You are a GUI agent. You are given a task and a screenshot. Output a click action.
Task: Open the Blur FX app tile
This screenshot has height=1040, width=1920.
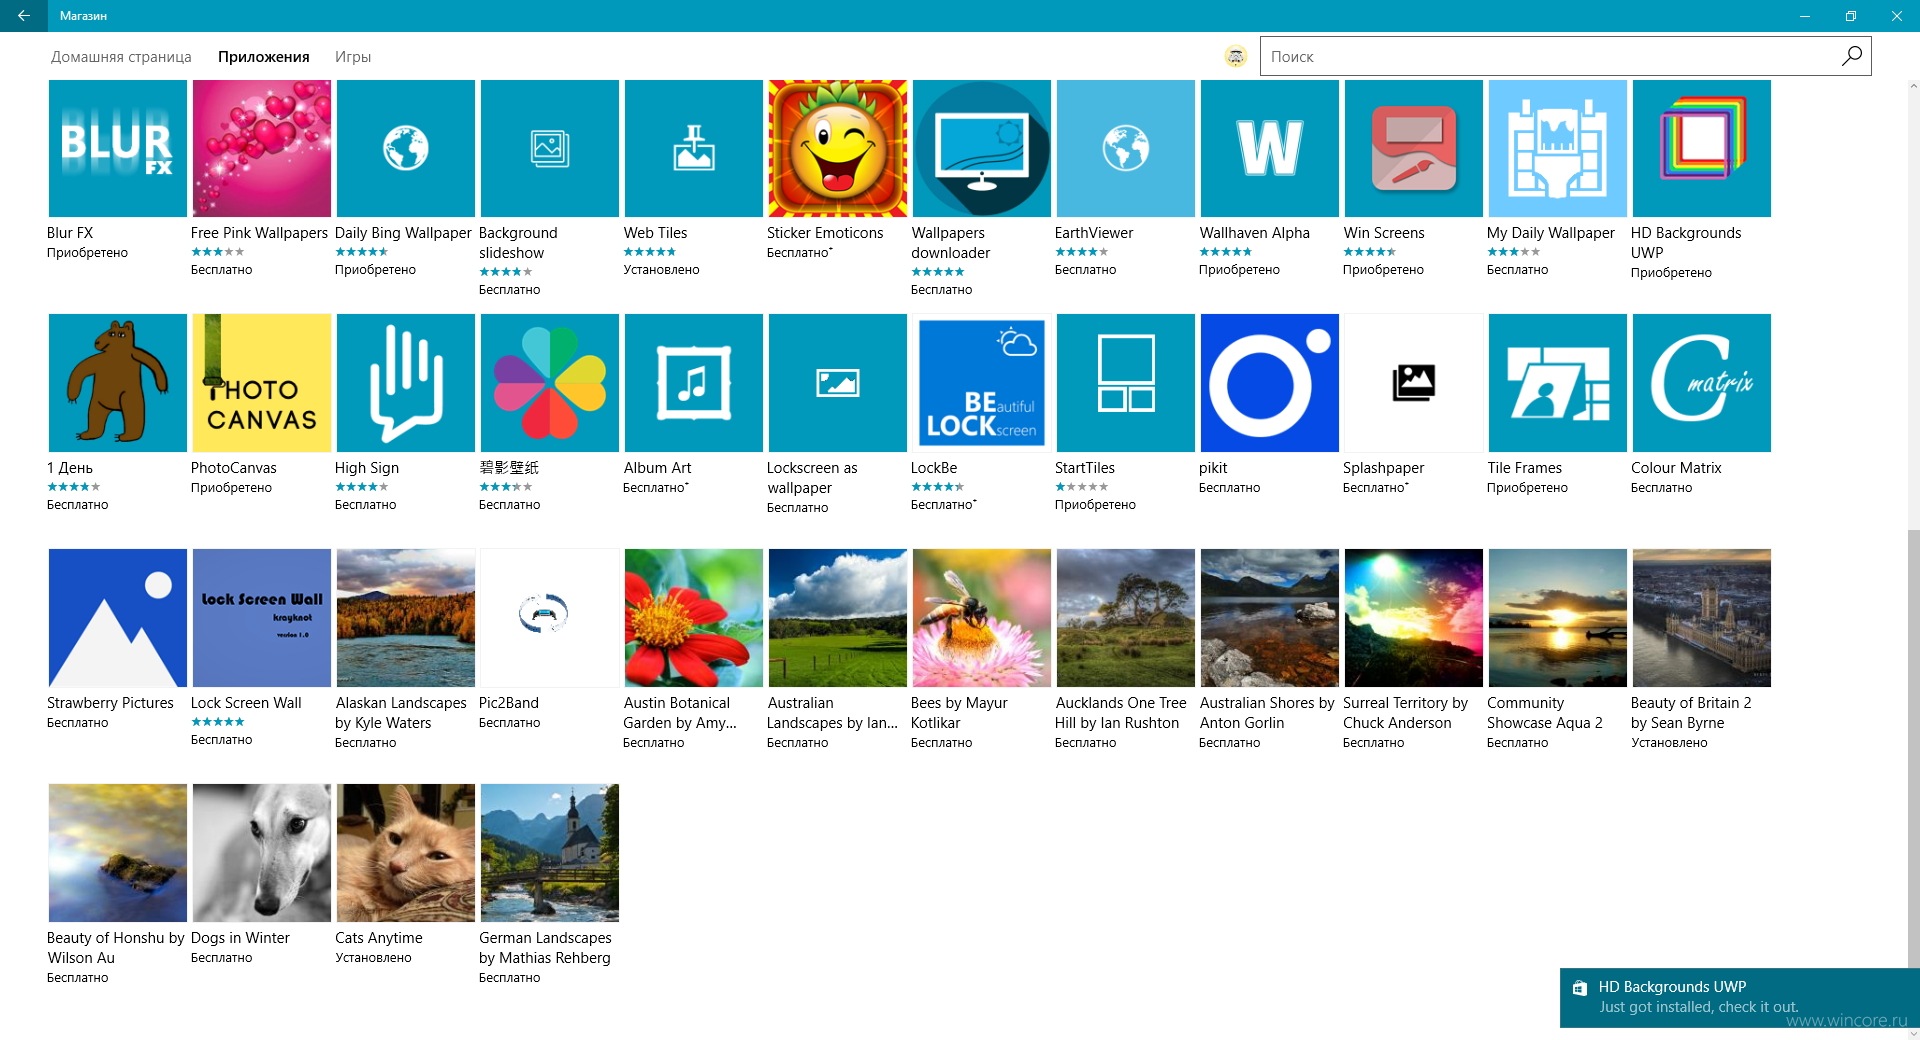tap(118, 148)
